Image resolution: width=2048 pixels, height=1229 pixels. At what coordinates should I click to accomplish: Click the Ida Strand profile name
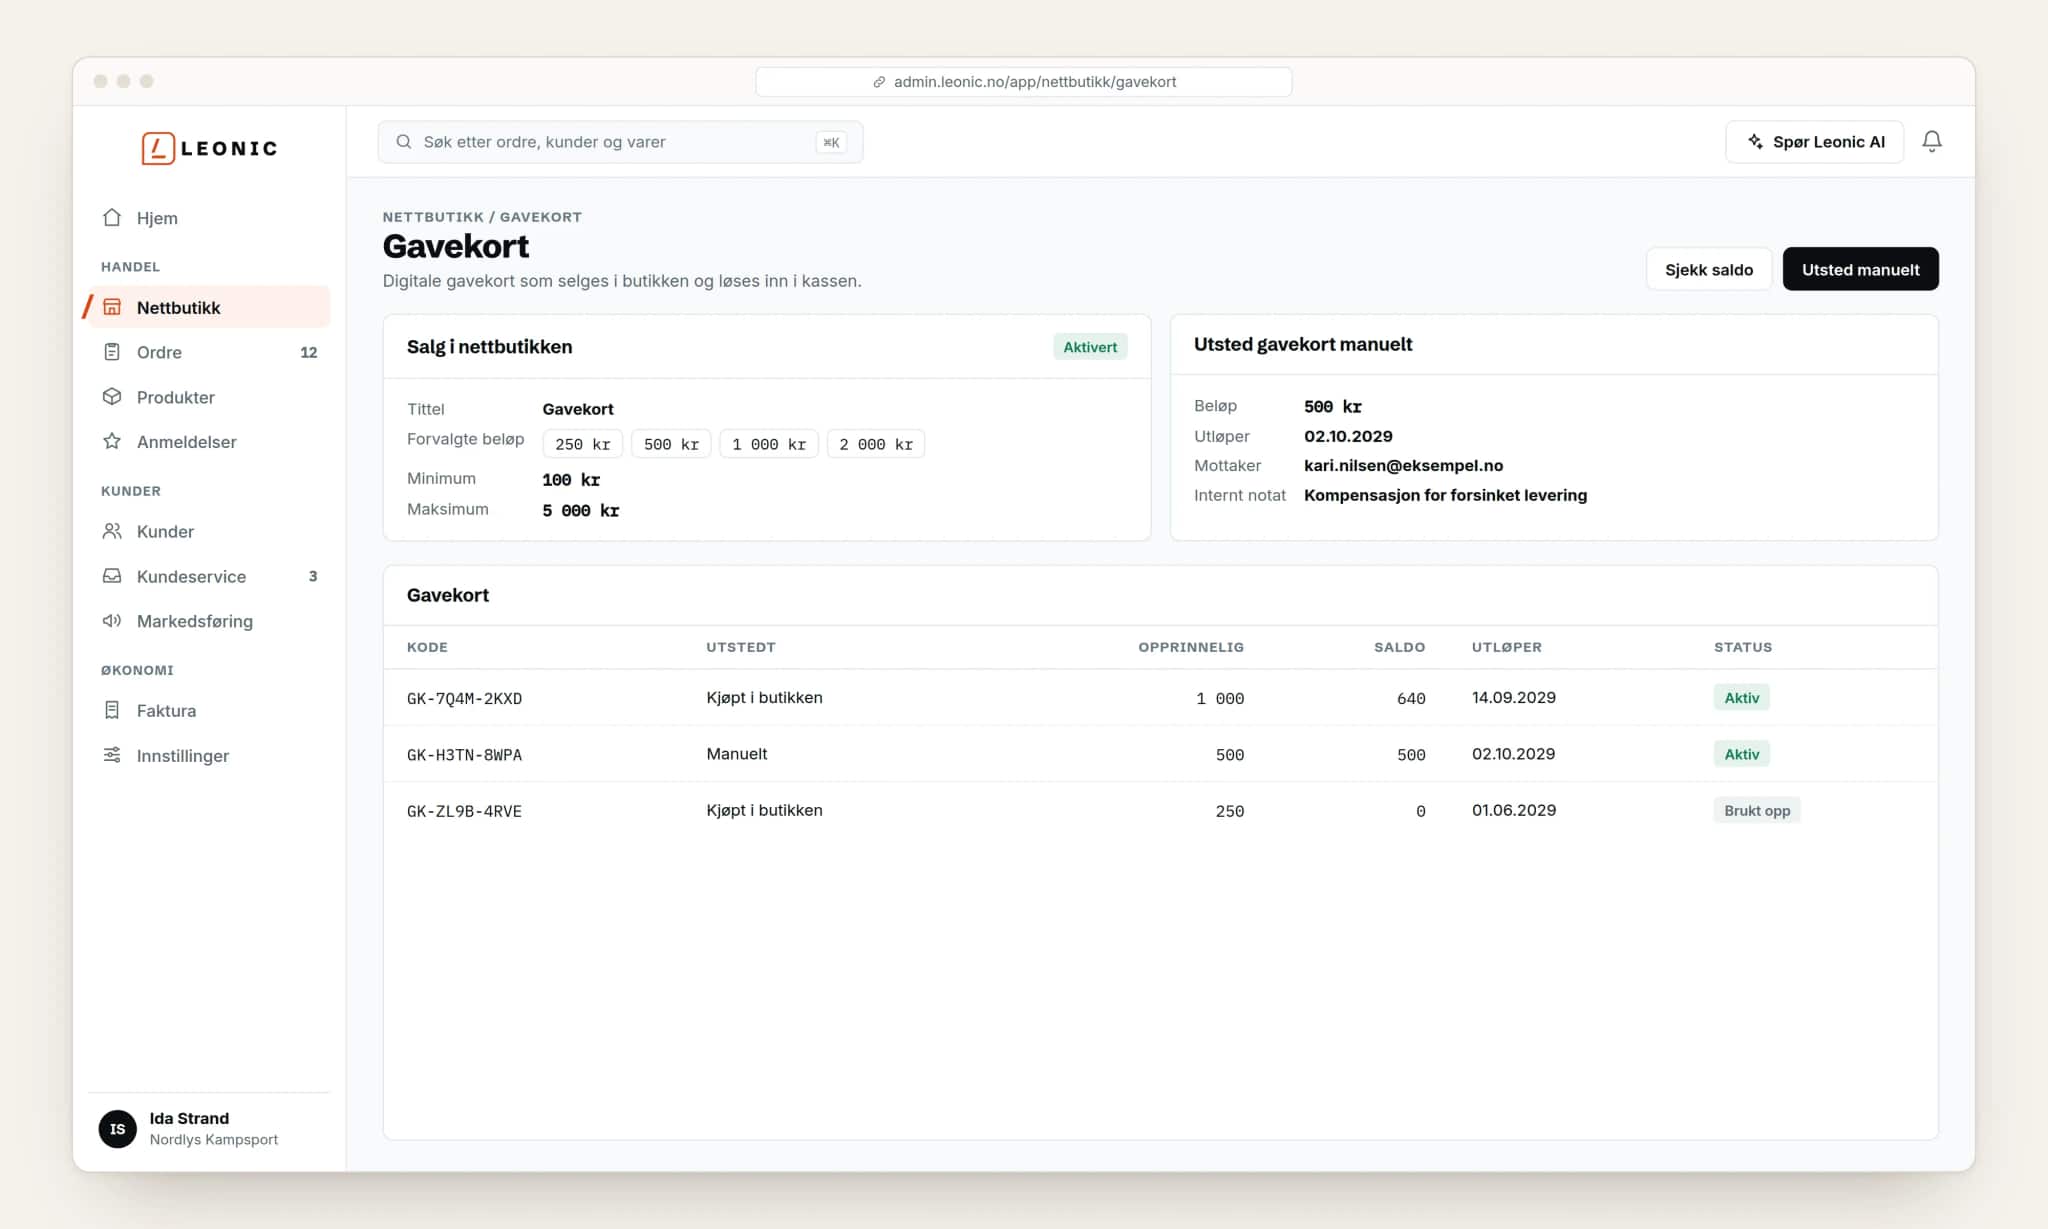click(x=189, y=1118)
